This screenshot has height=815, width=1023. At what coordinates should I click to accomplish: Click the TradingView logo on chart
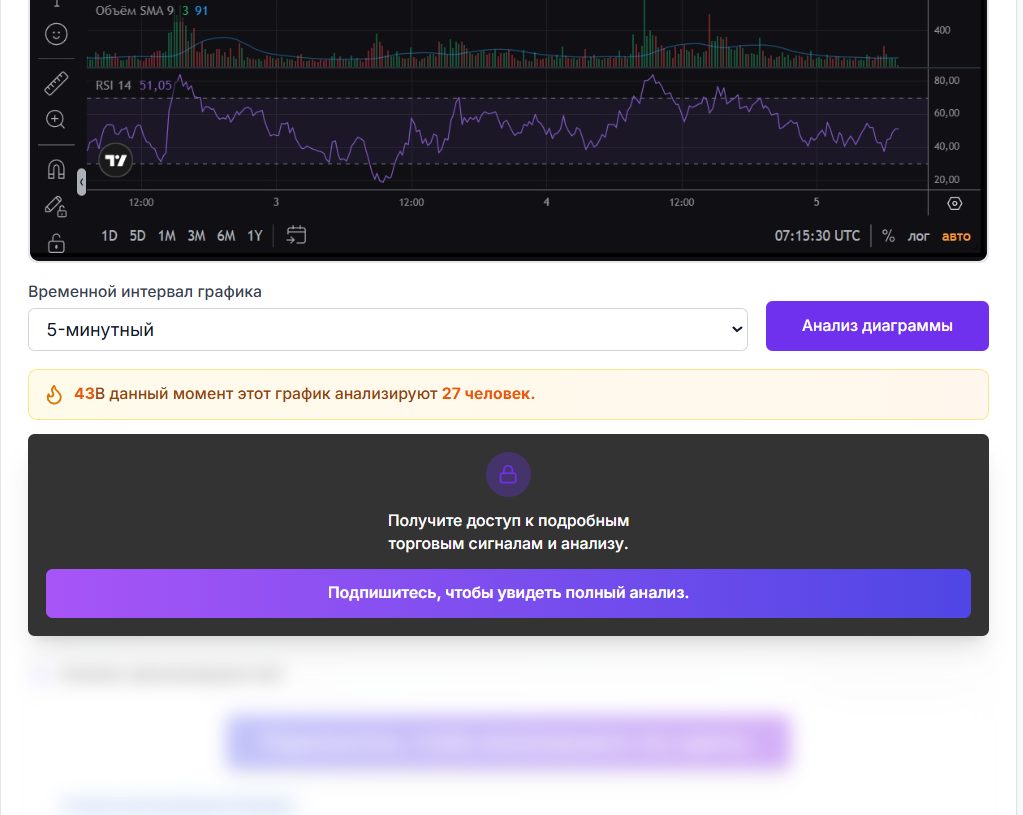pos(116,160)
